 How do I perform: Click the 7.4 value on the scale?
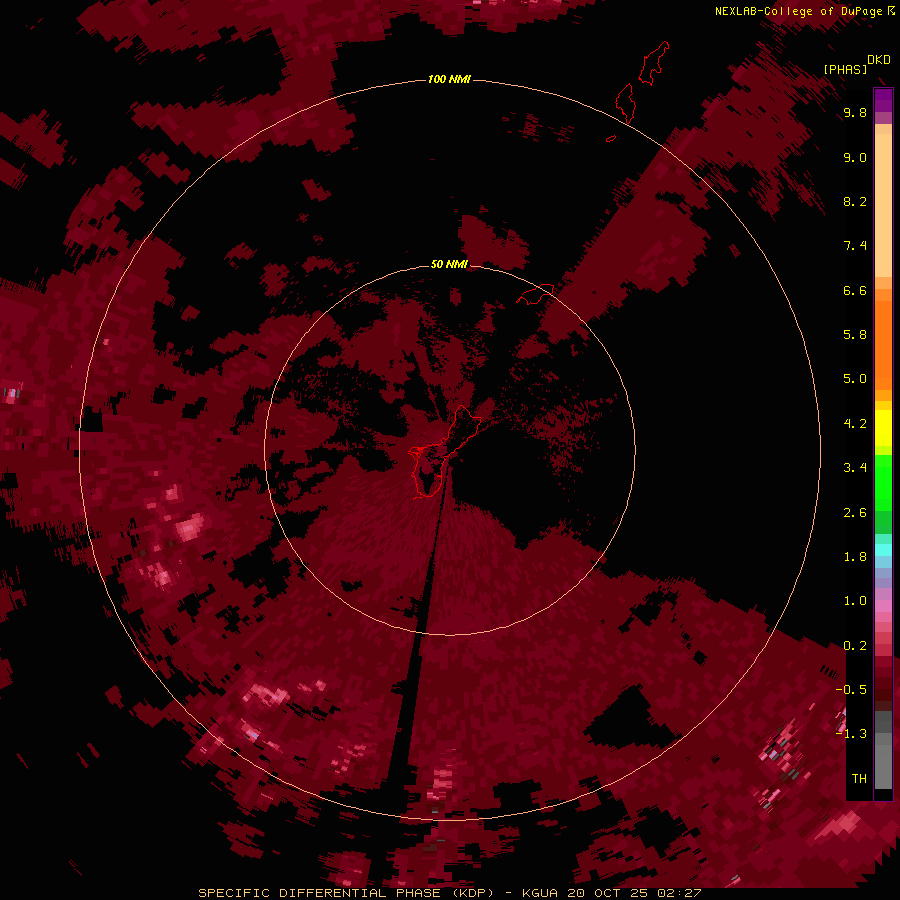click(x=855, y=246)
